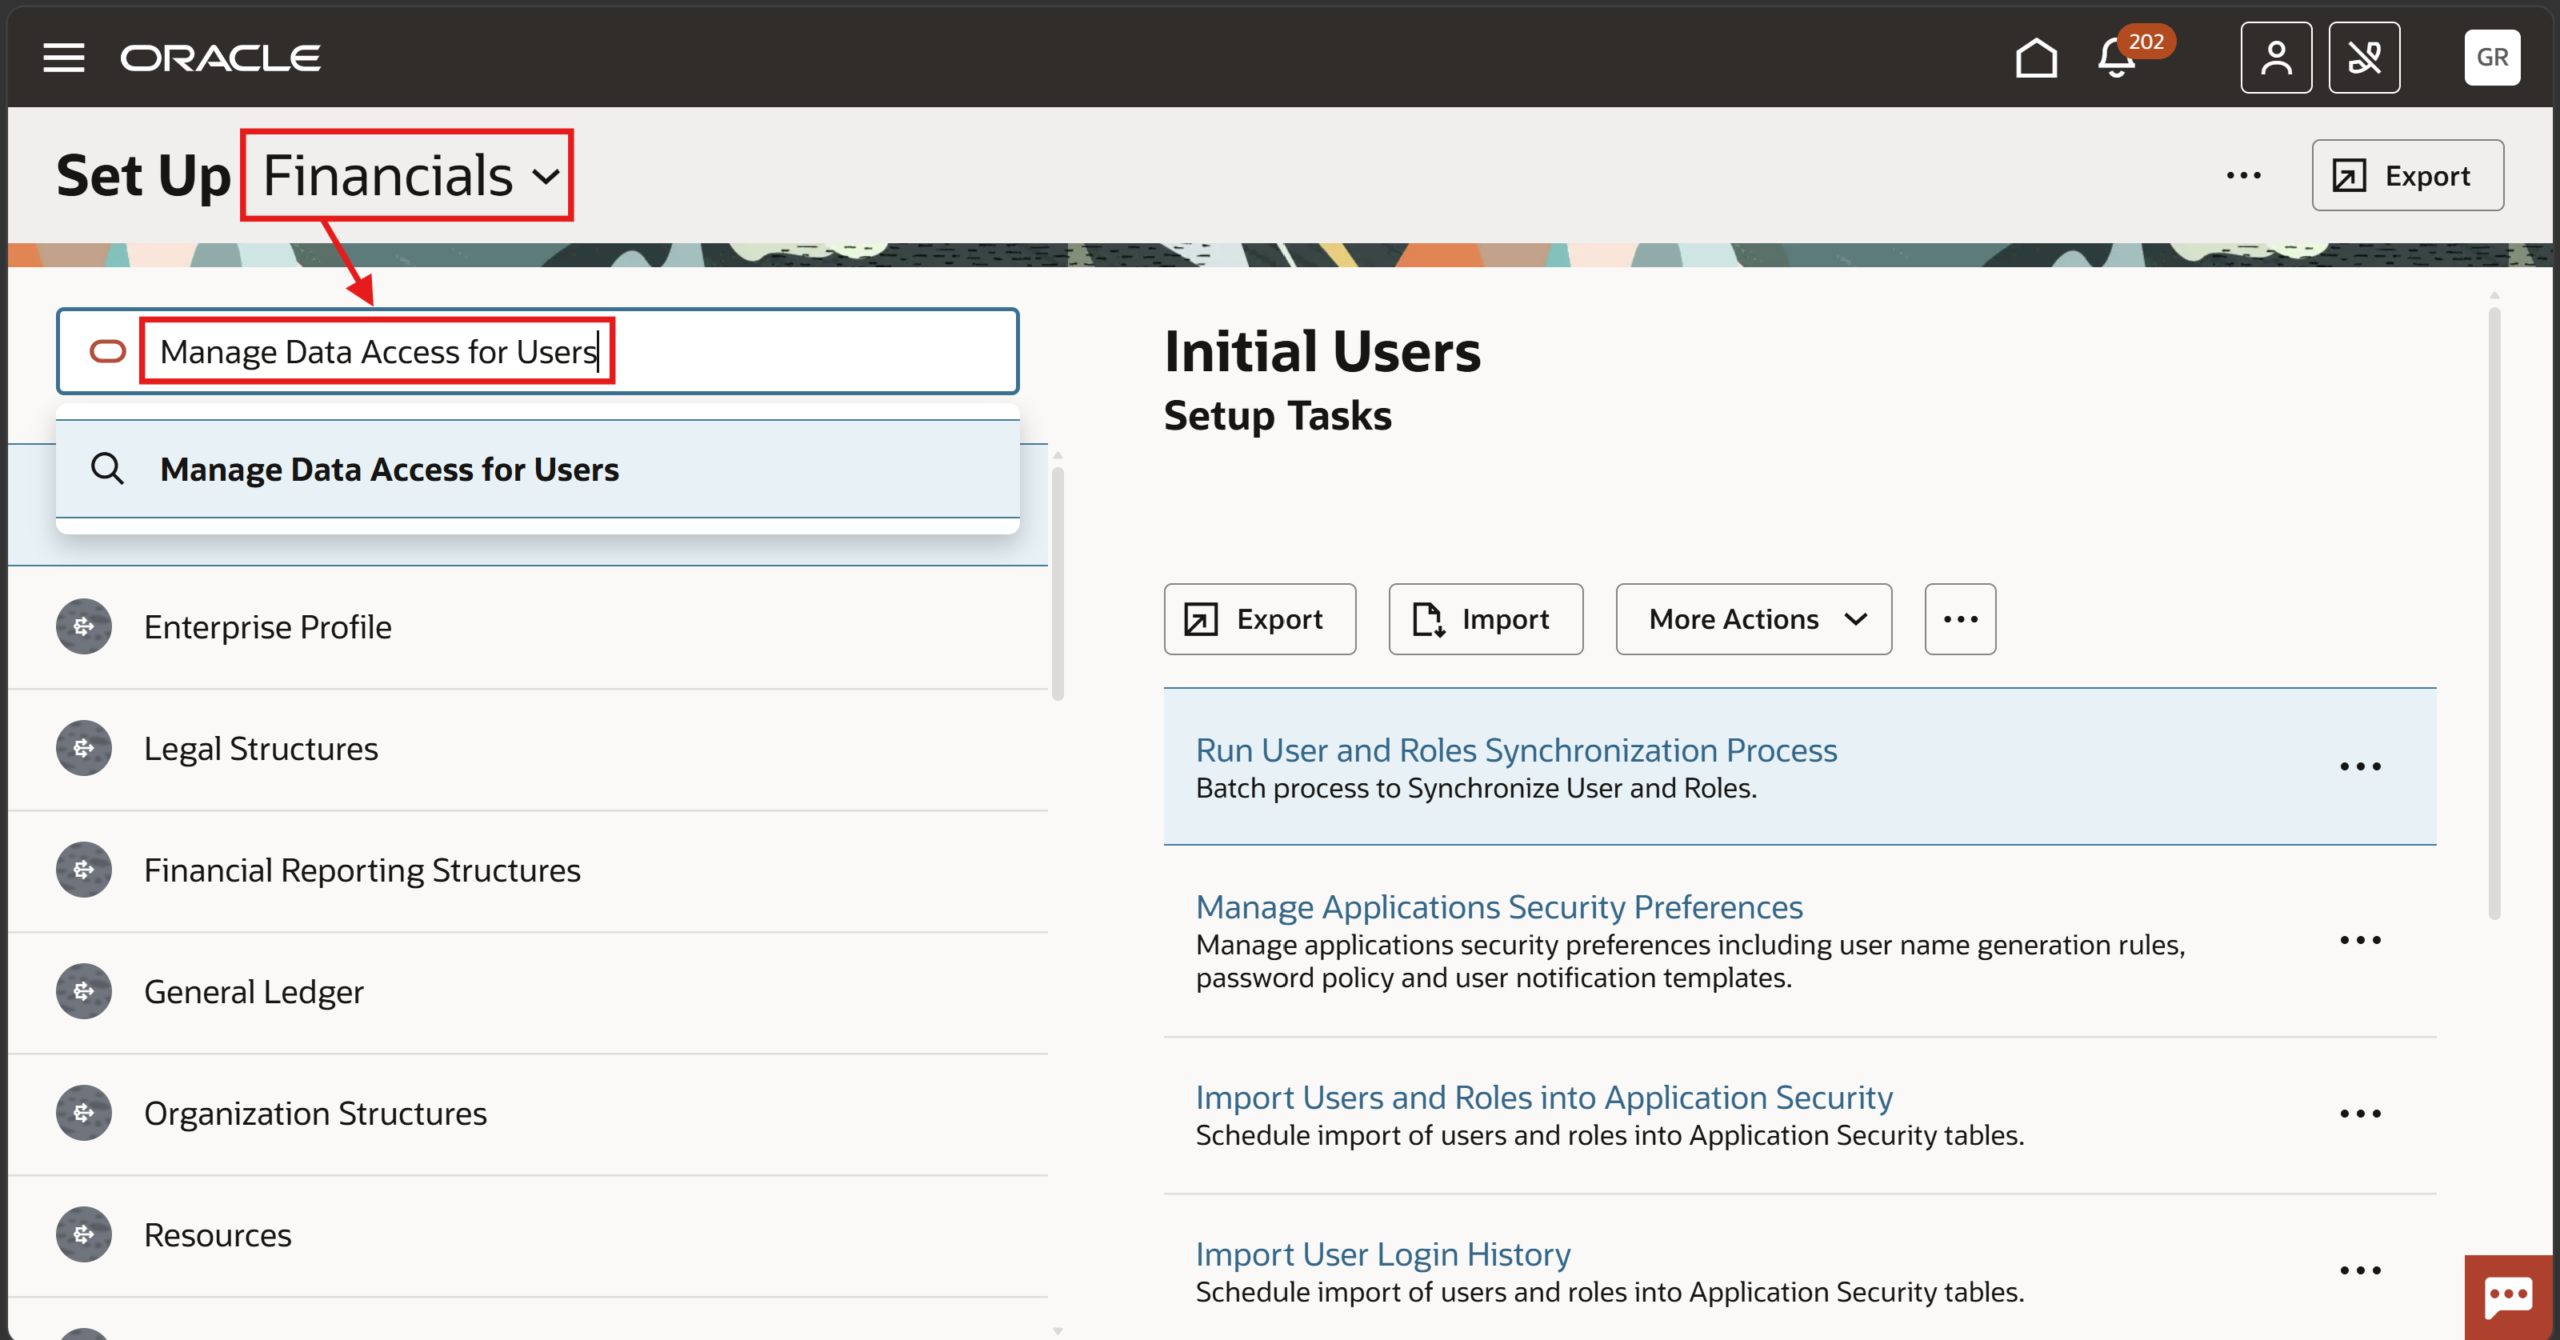Select Enterprise Profile in functional areas
The width and height of the screenshot is (2560, 1340).
tap(528, 627)
